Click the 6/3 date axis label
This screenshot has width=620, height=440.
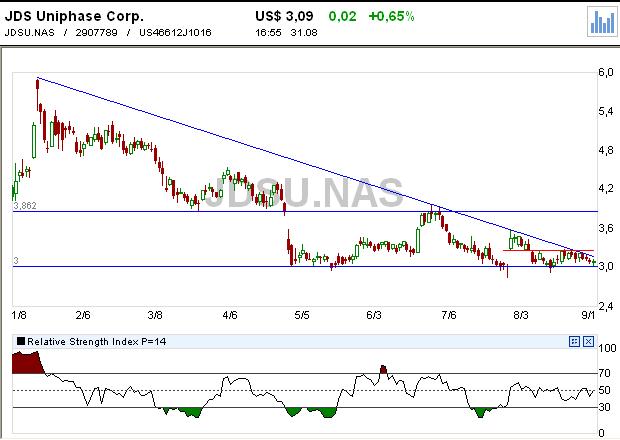tap(374, 315)
